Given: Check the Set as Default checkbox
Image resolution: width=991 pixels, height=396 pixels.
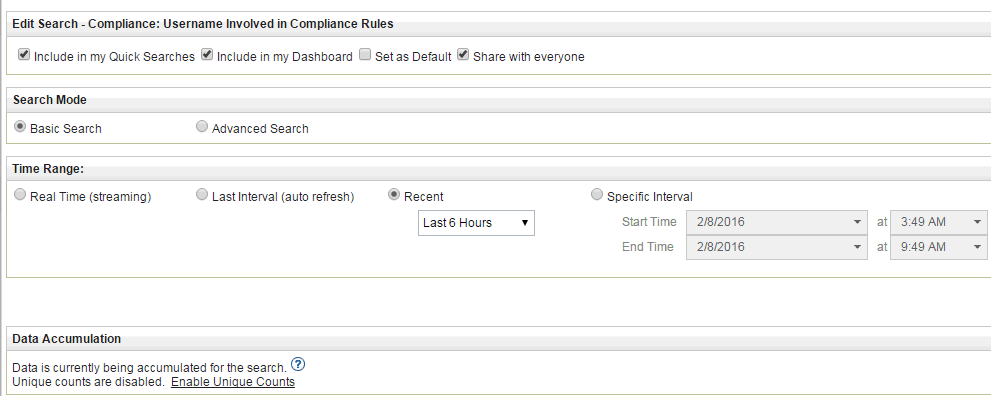Looking at the screenshot, I should 365,55.
